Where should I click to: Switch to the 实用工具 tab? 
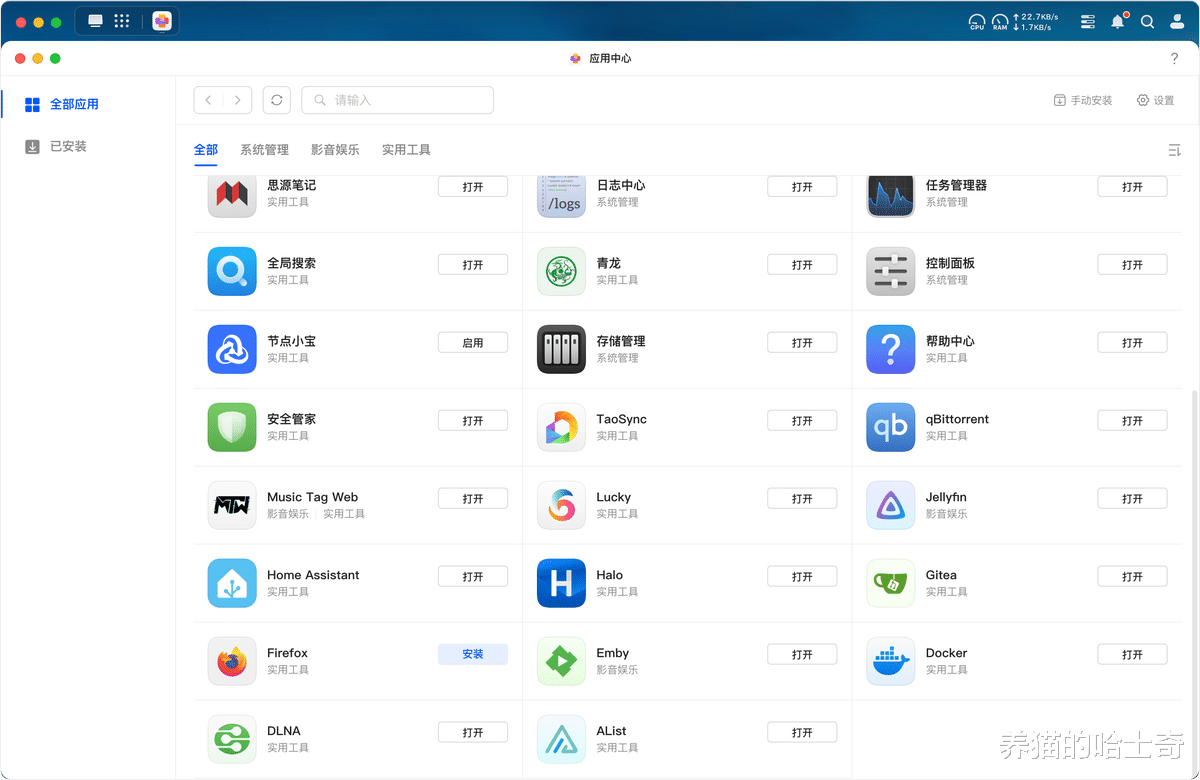406,150
